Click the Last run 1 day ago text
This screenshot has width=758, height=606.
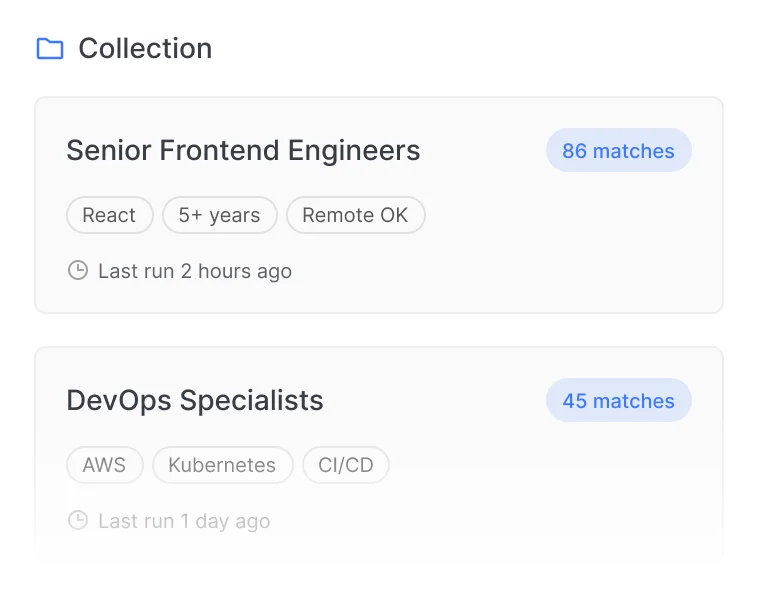(x=184, y=521)
